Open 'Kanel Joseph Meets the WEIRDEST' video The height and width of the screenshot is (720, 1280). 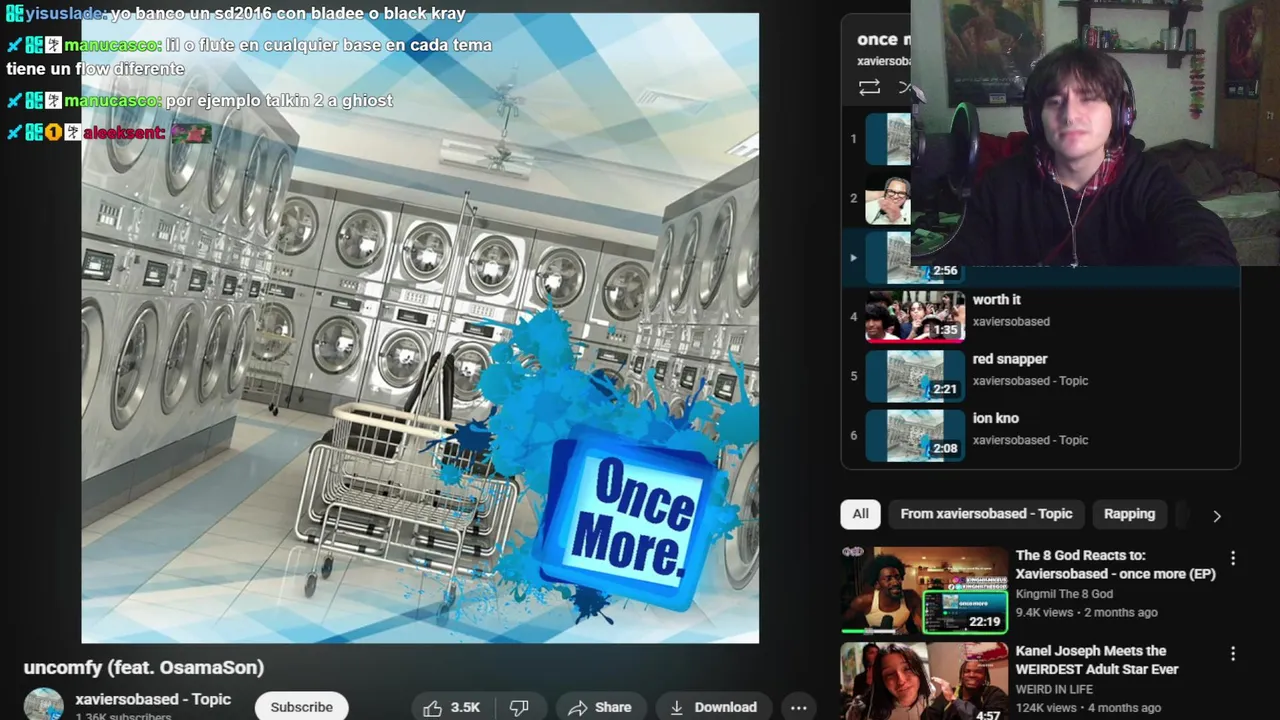(1097, 660)
